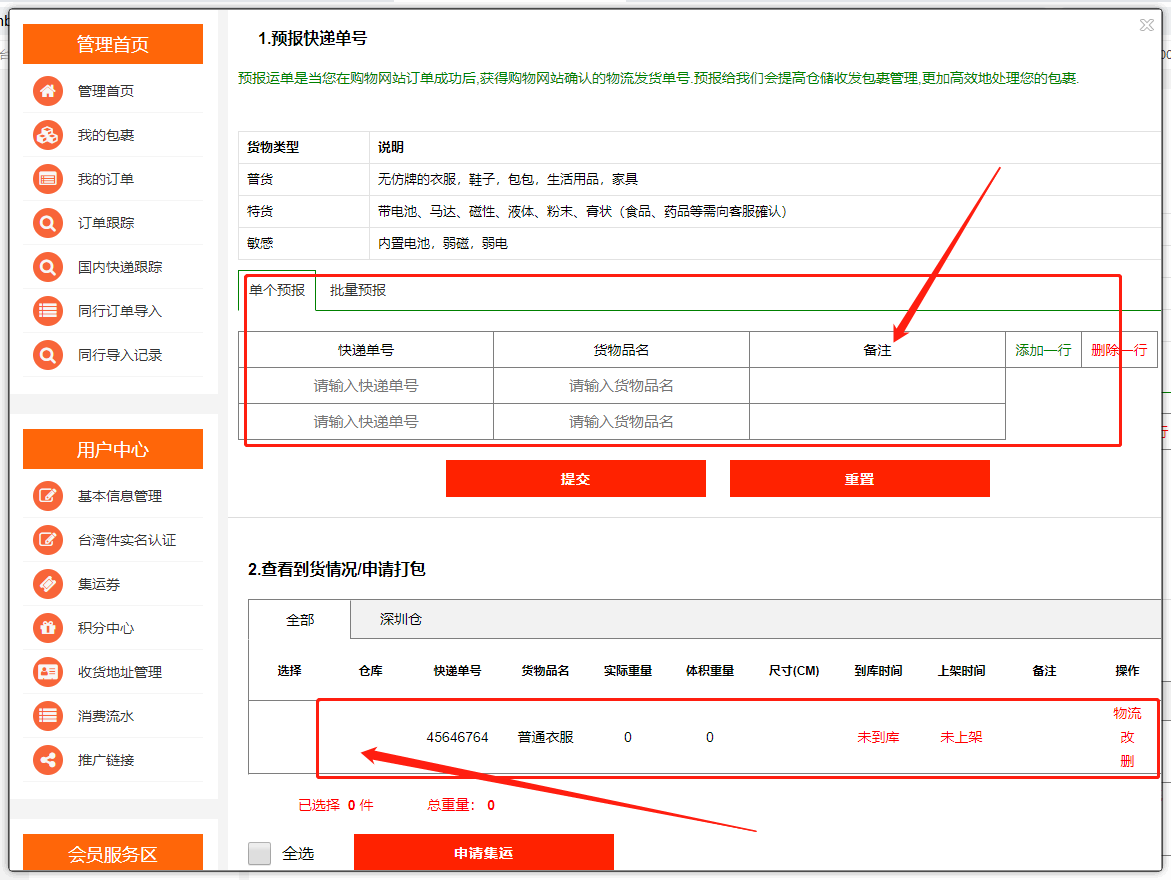Viewport: 1171px width, 880px height.
Task: Click the first 请输入货物品名 input field
Action: [621, 386]
